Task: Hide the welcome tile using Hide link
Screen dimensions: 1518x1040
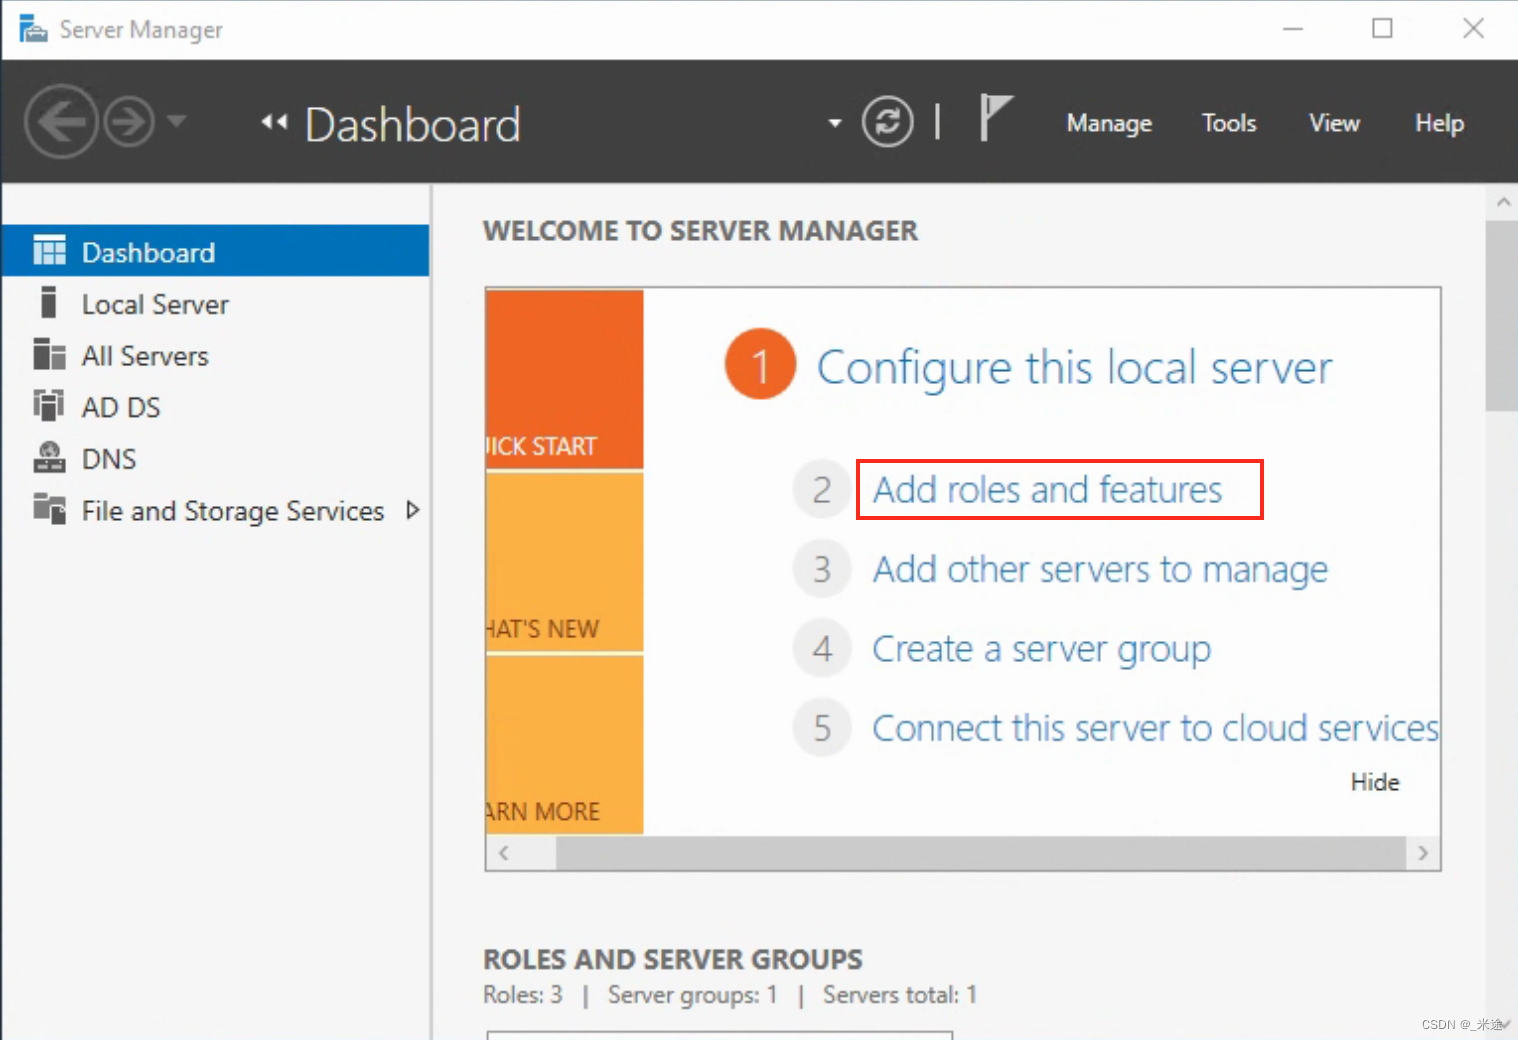Action: [x=1374, y=782]
